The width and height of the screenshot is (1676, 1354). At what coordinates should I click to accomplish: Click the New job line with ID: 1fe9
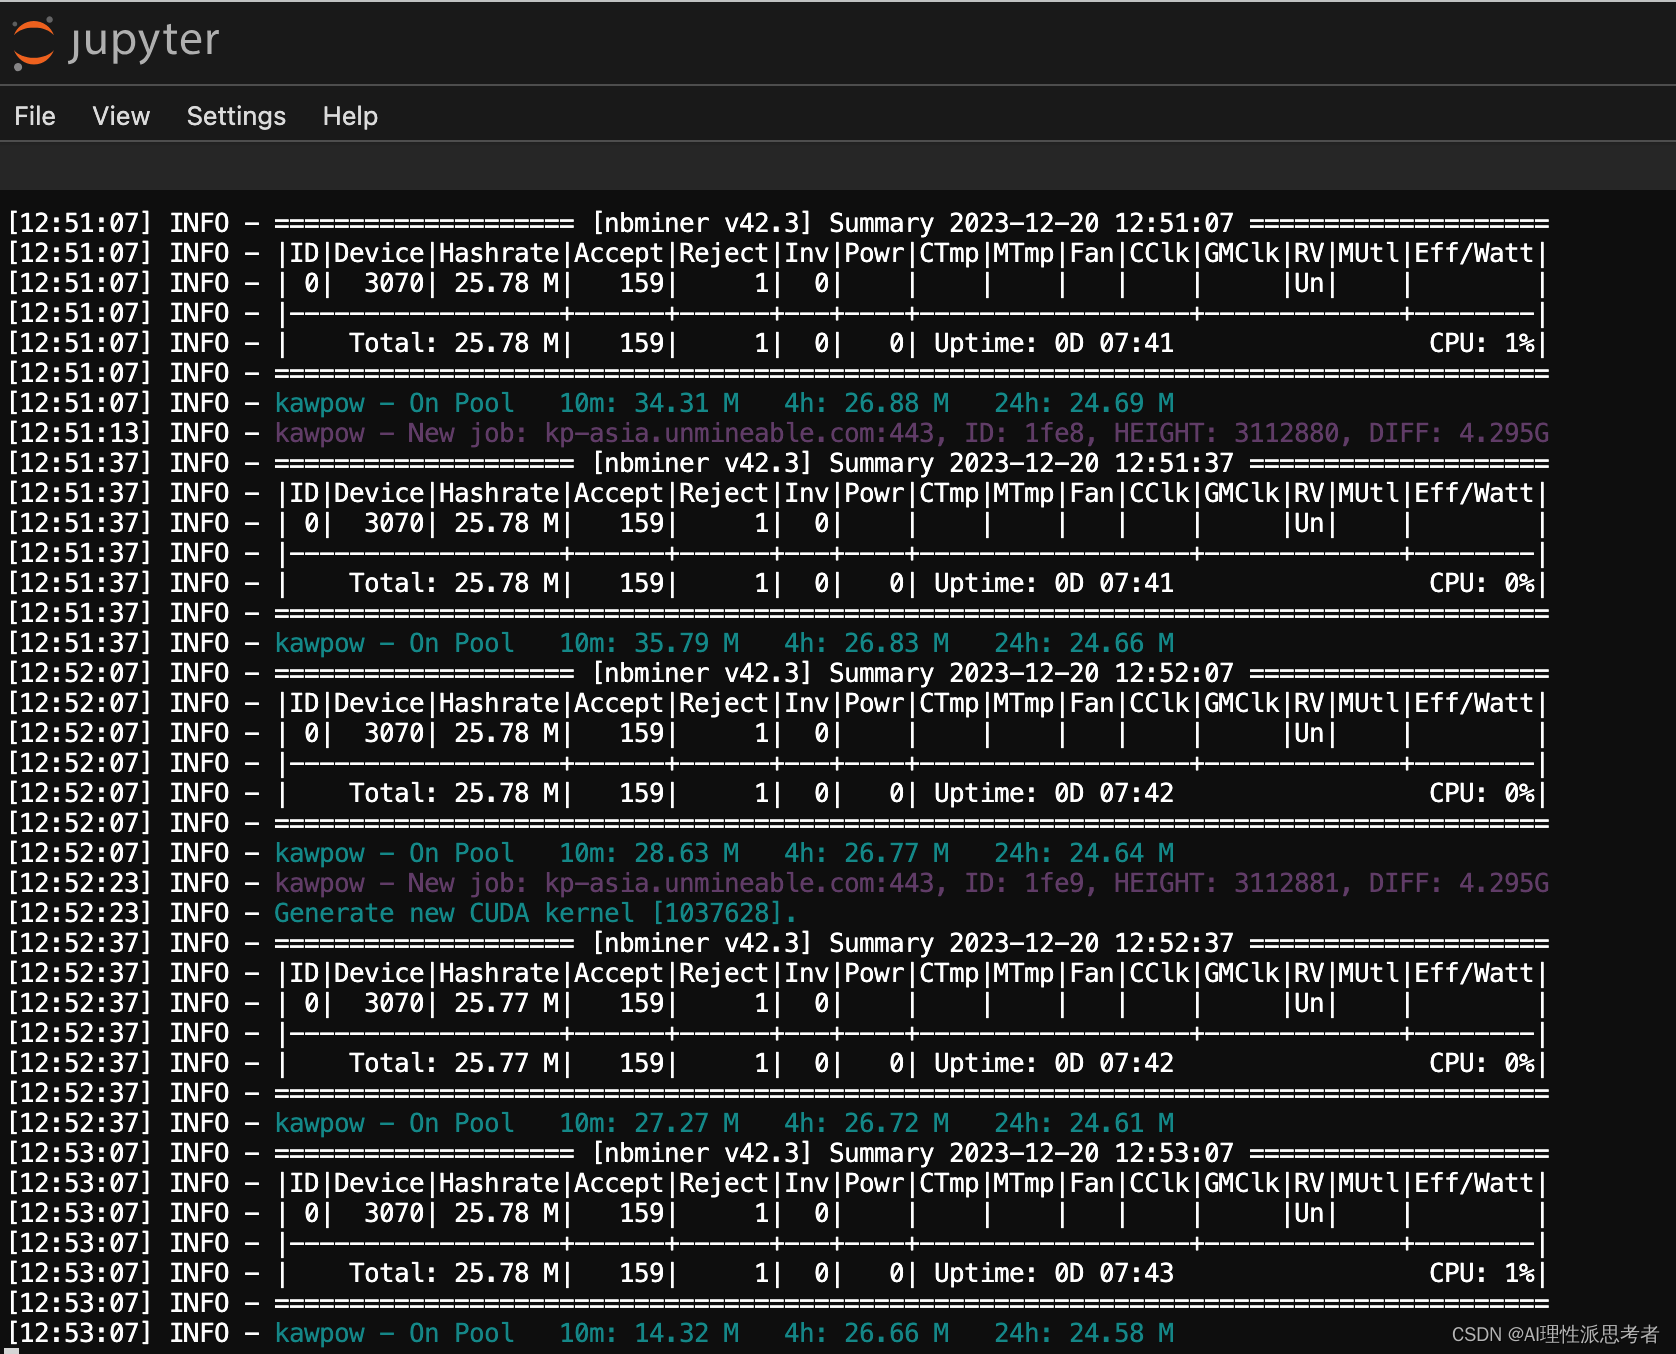pos(779,883)
